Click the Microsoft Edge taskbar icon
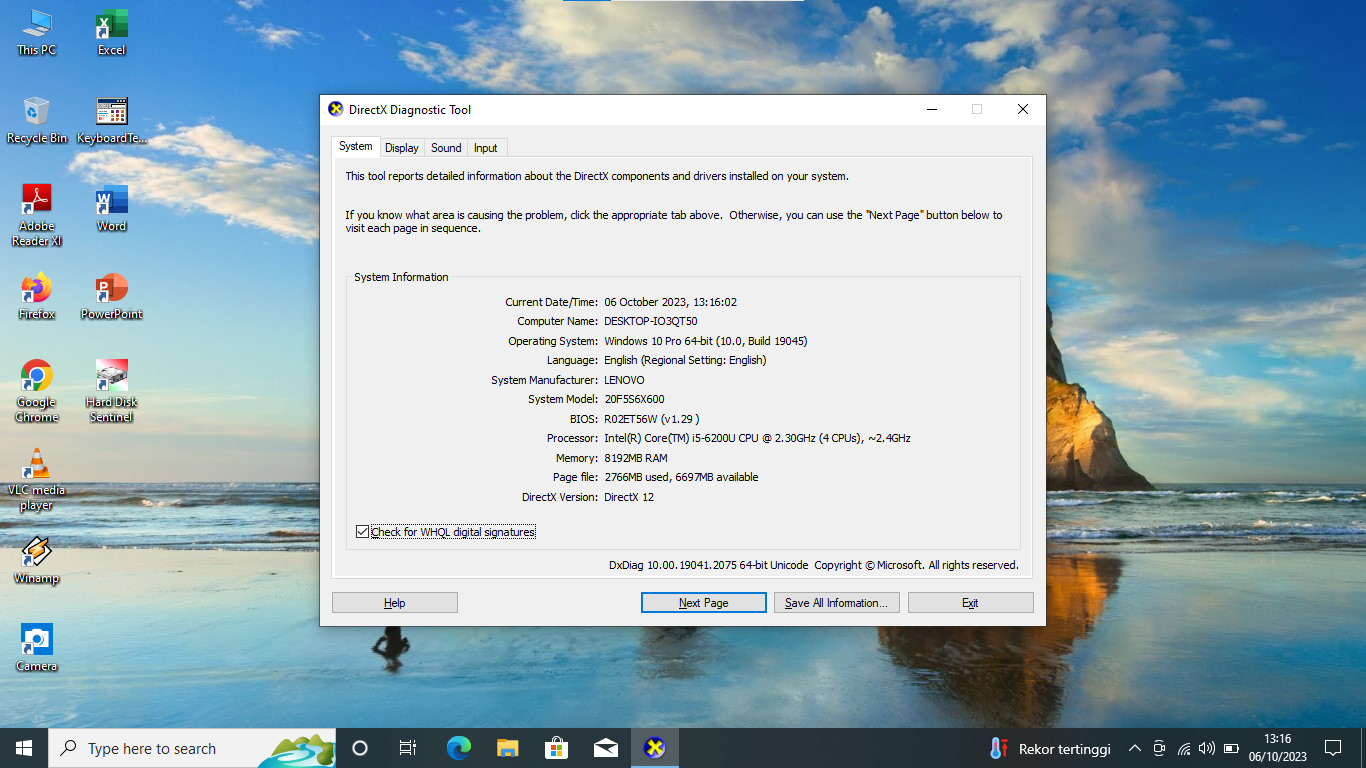Screen dimensions: 1366x768 tap(459, 748)
